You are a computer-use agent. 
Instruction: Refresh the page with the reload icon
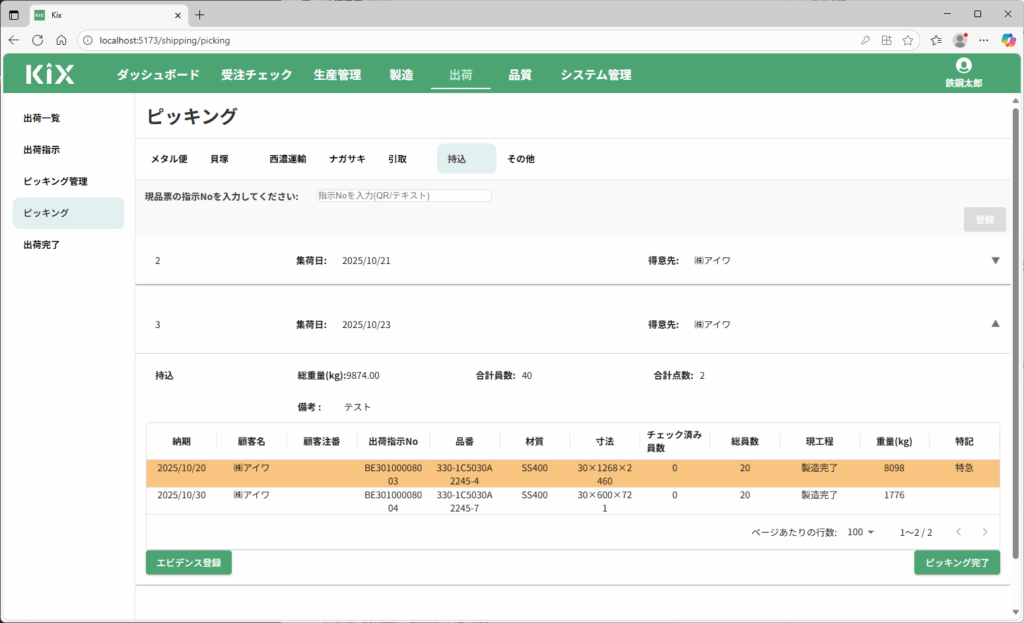(38, 40)
